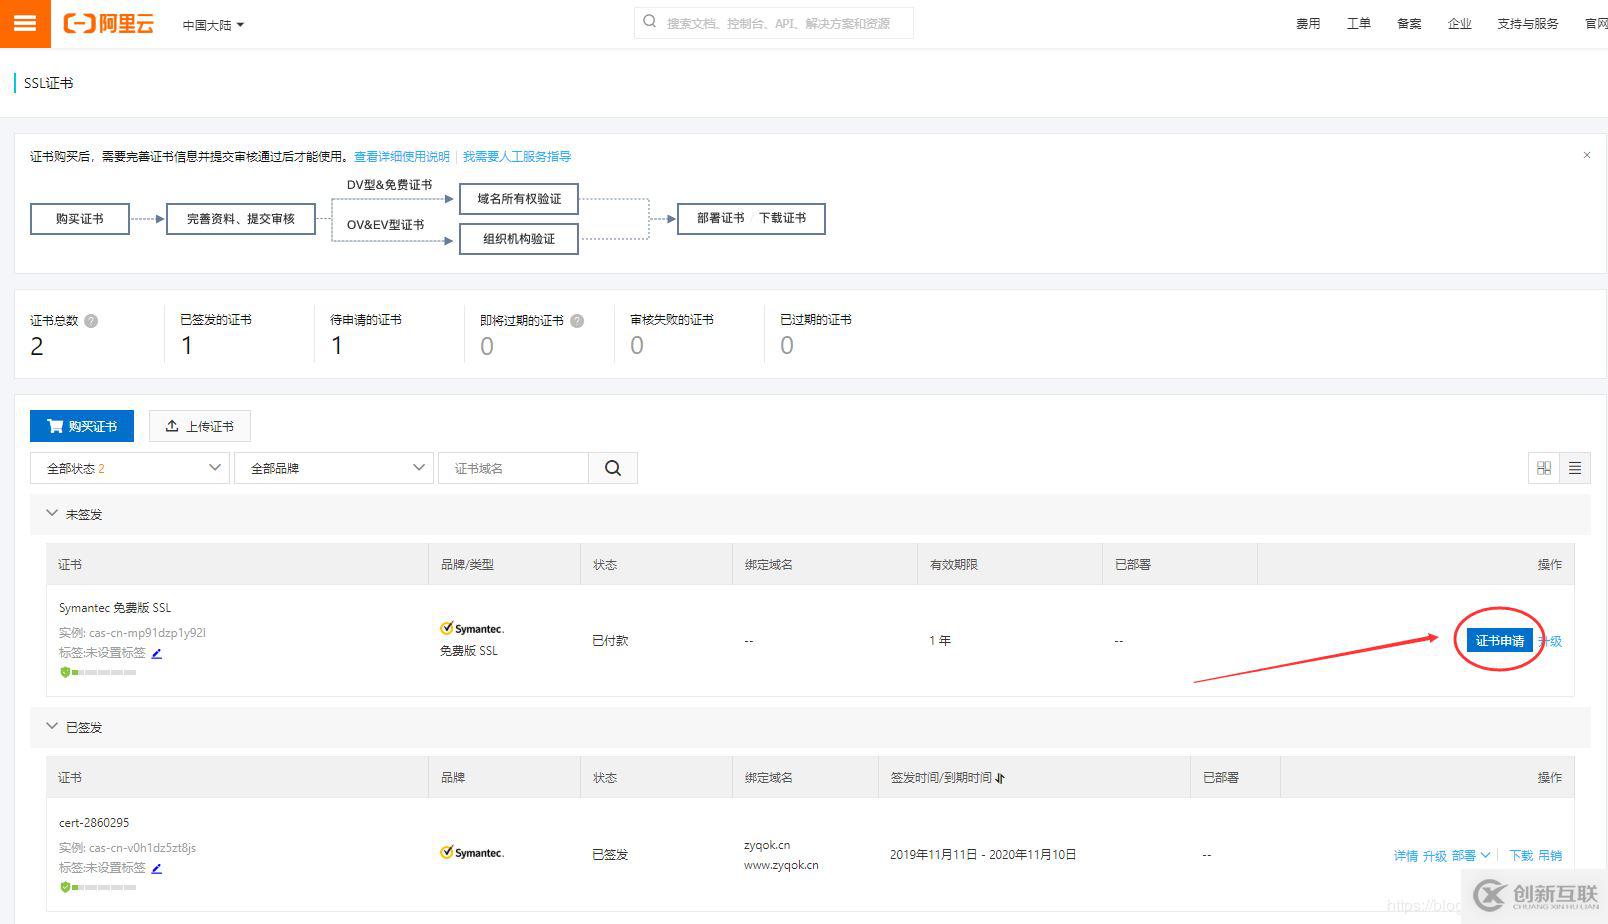The height and width of the screenshot is (924, 1608).
Task: Open the hamburger navigation menu
Action: point(25,23)
